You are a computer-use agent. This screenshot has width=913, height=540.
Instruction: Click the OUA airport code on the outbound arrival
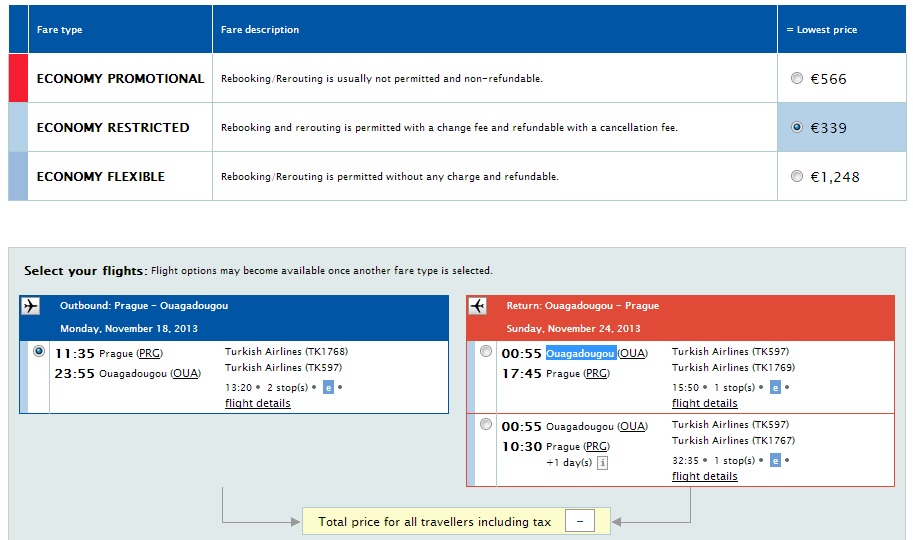point(186,373)
